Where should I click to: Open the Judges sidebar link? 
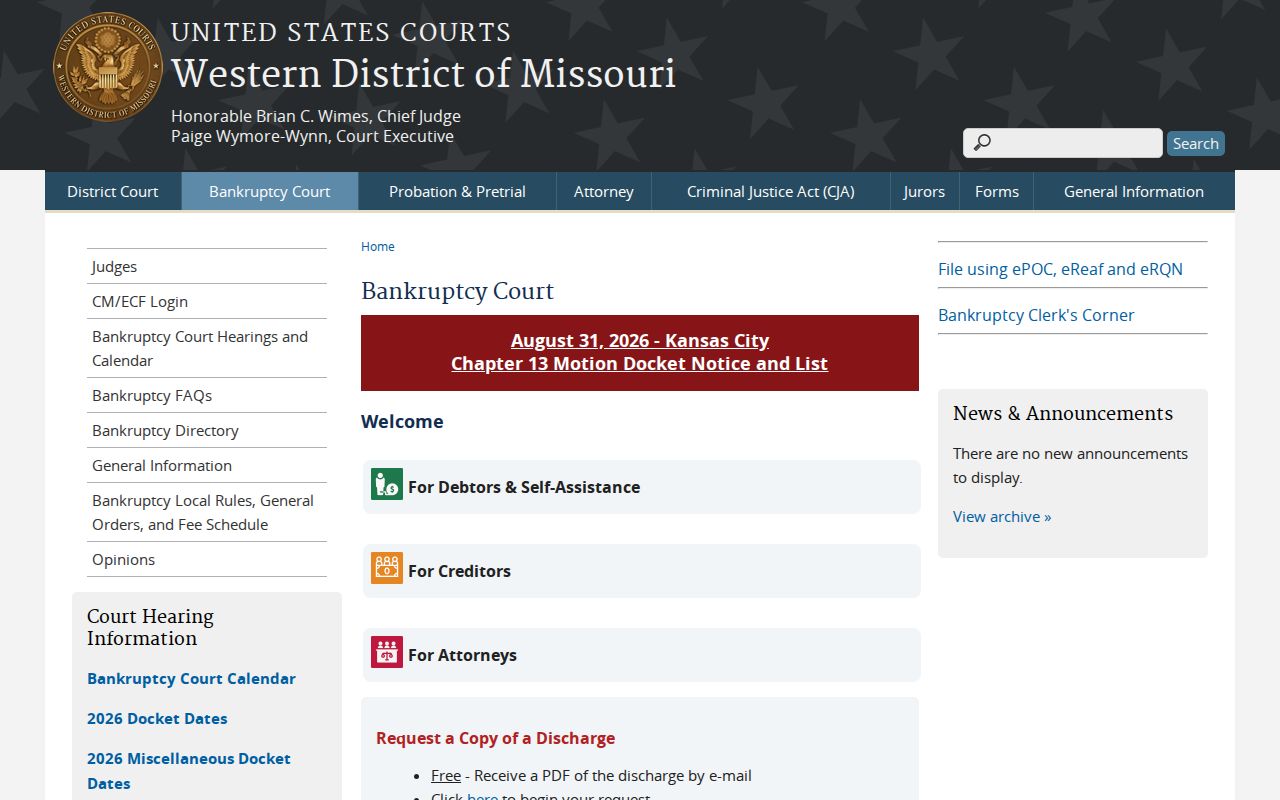[x=207, y=266]
